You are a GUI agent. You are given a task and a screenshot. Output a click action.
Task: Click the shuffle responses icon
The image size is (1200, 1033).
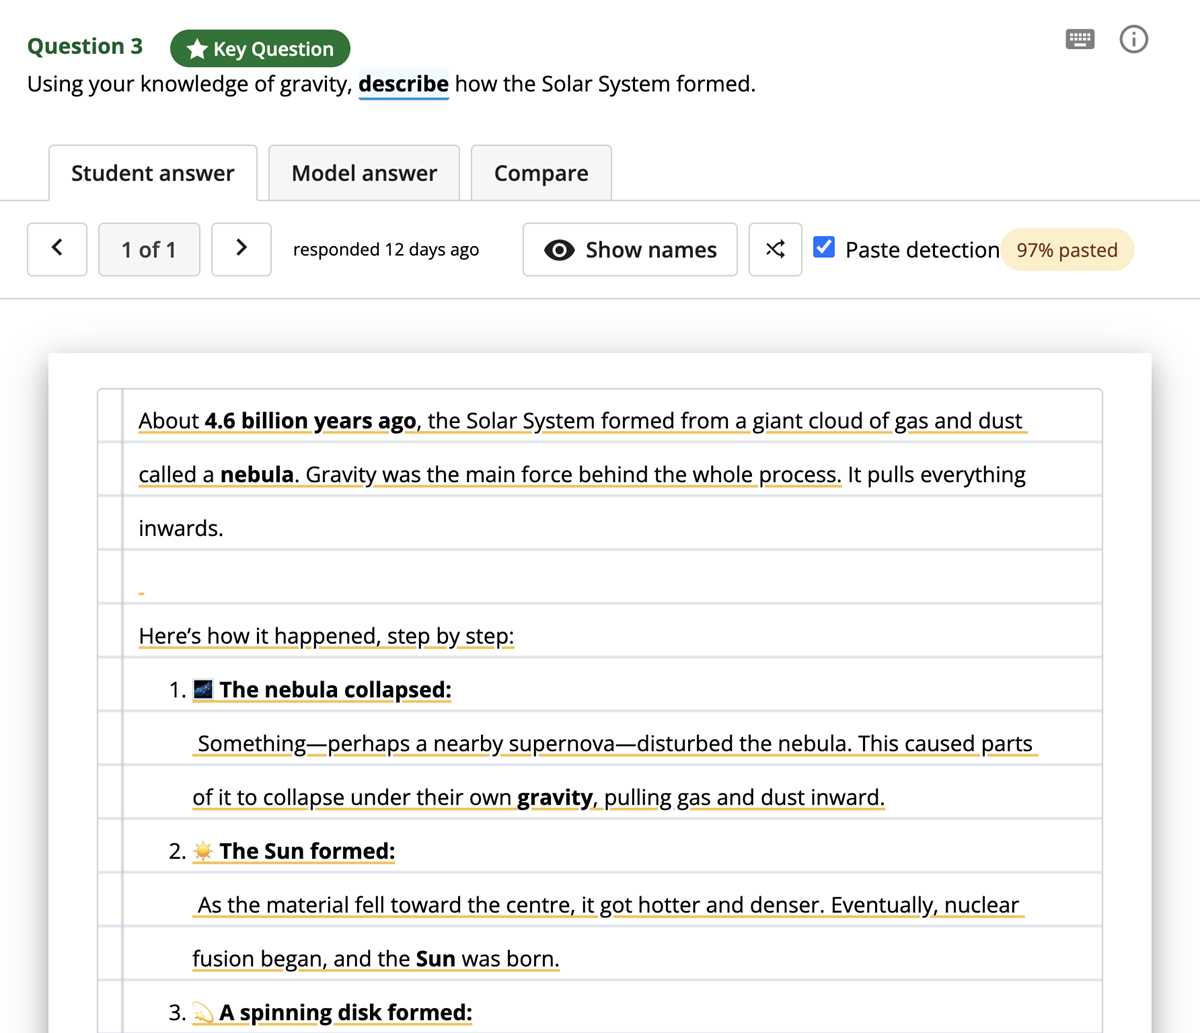click(775, 249)
